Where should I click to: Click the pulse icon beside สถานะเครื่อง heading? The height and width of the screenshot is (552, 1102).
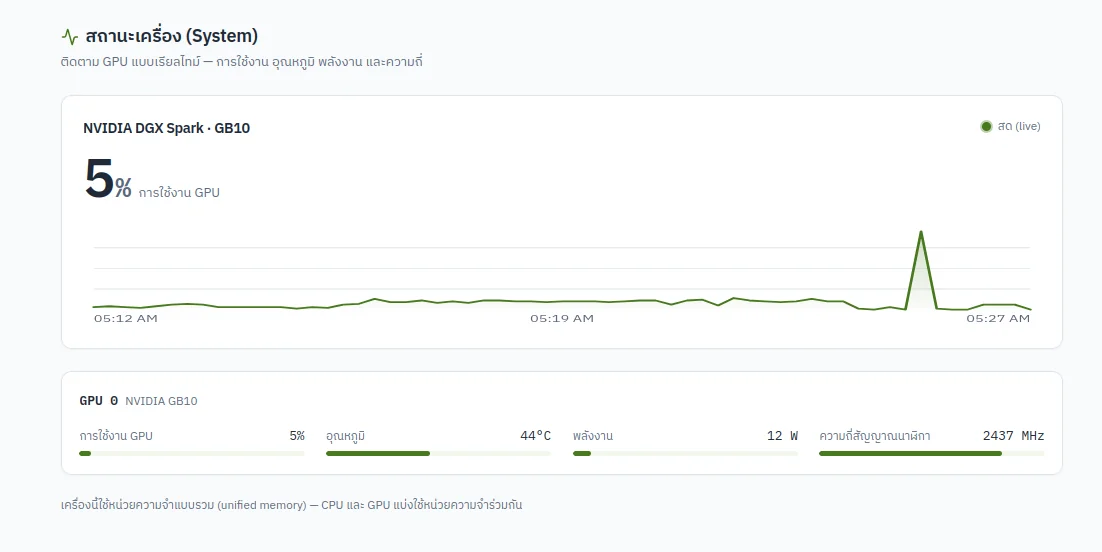(x=70, y=36)
